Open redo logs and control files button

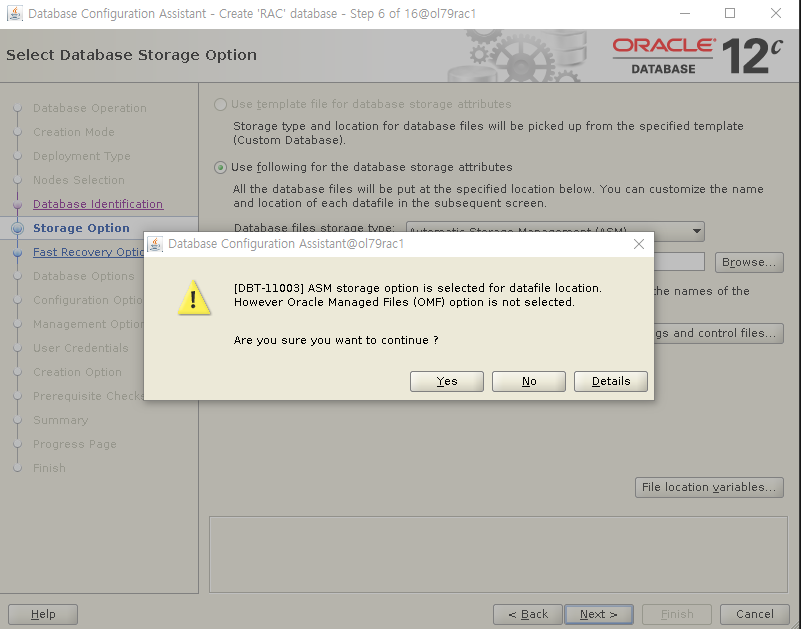(719, 333)
